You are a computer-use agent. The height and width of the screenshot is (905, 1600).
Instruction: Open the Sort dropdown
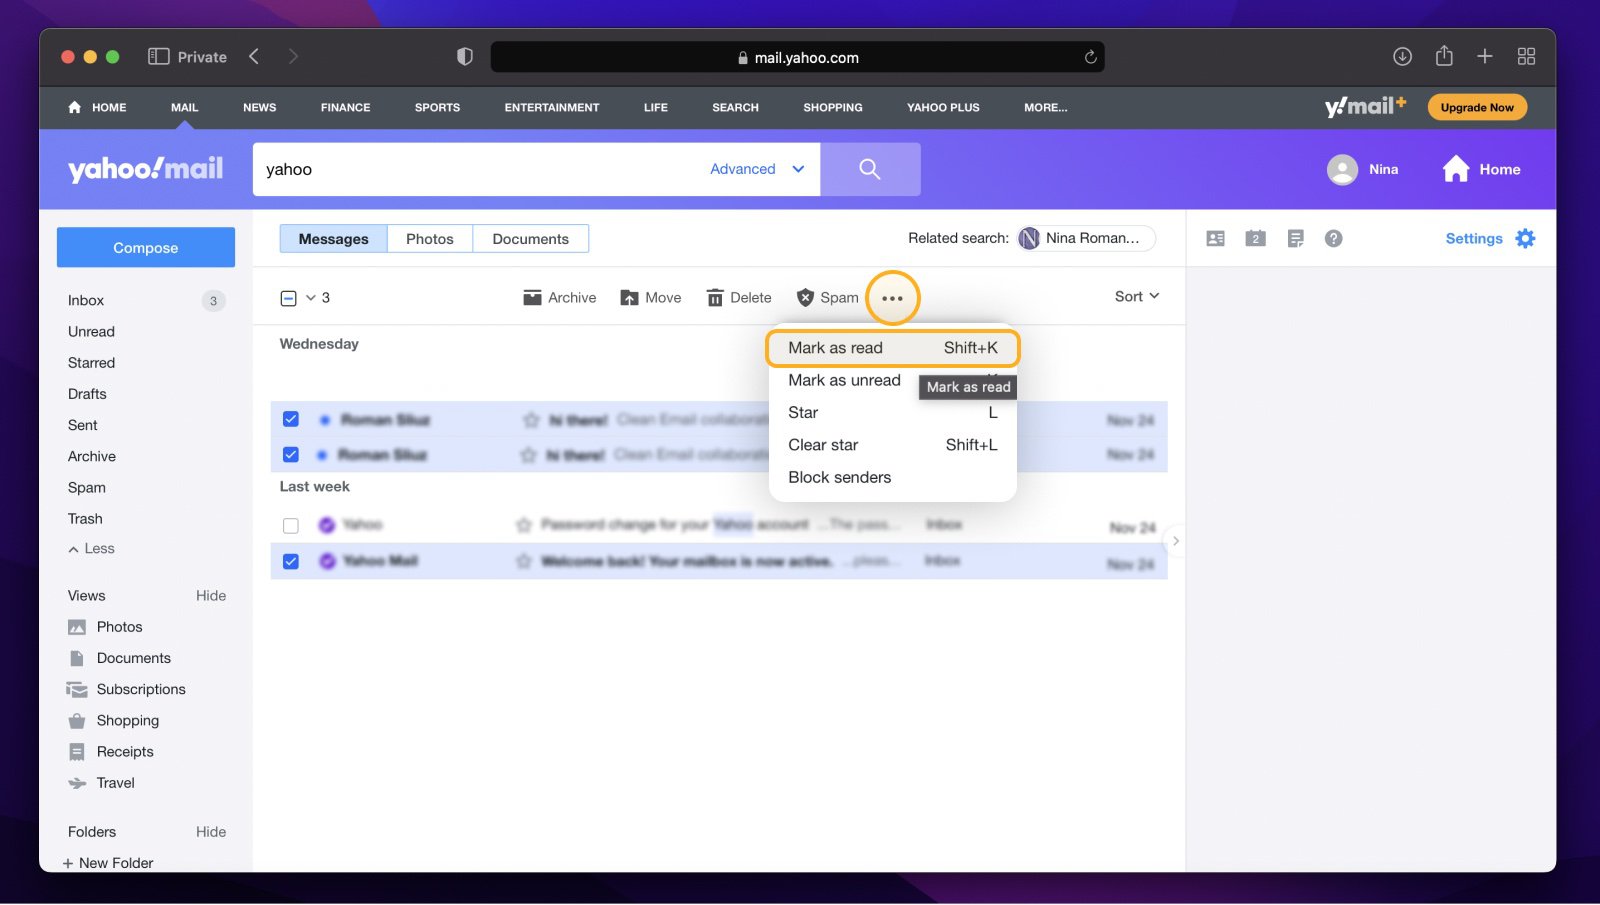pyautogui.click(x=1136, y=296)
